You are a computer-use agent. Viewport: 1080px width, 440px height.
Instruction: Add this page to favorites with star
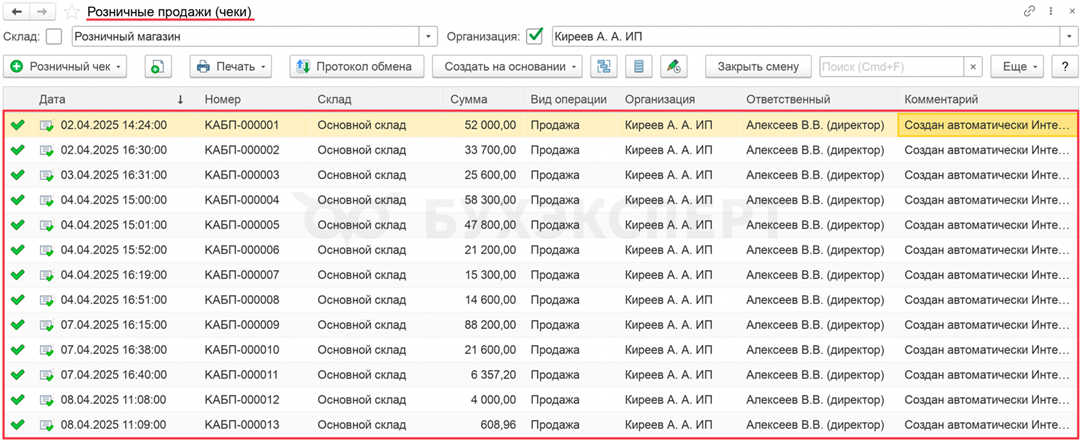point(71,12)
